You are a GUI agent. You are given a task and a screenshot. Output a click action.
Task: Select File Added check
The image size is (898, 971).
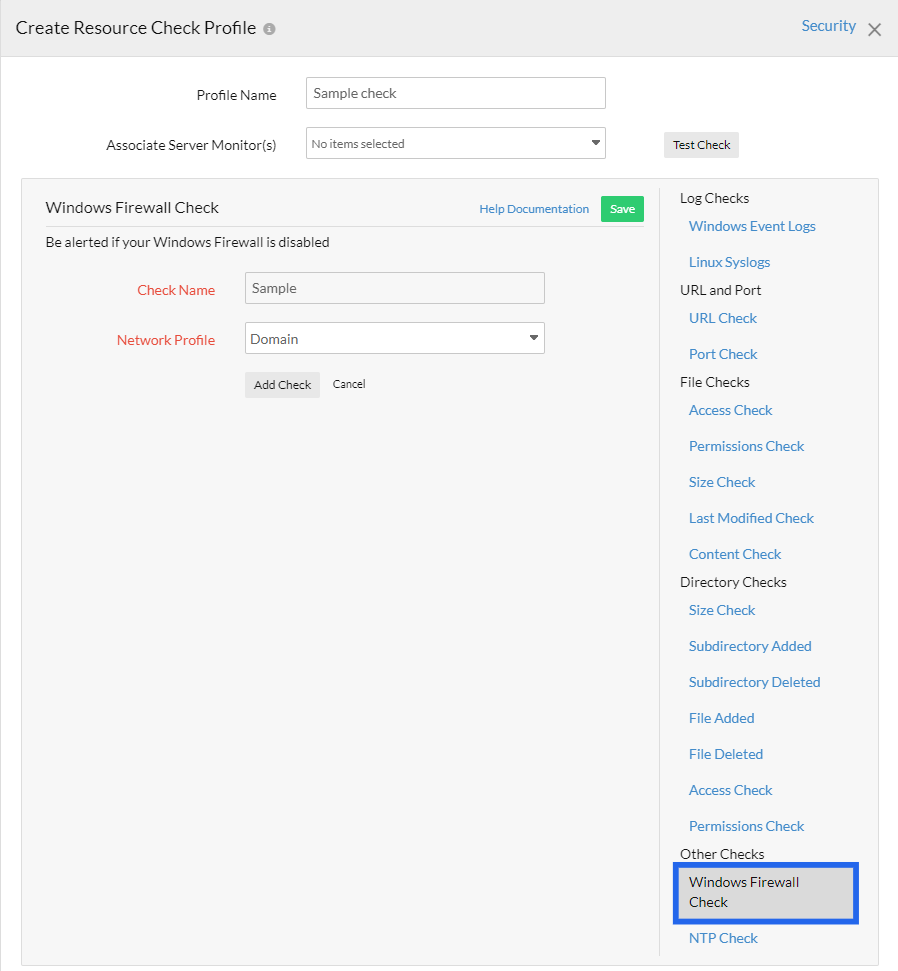pos(721,718)
